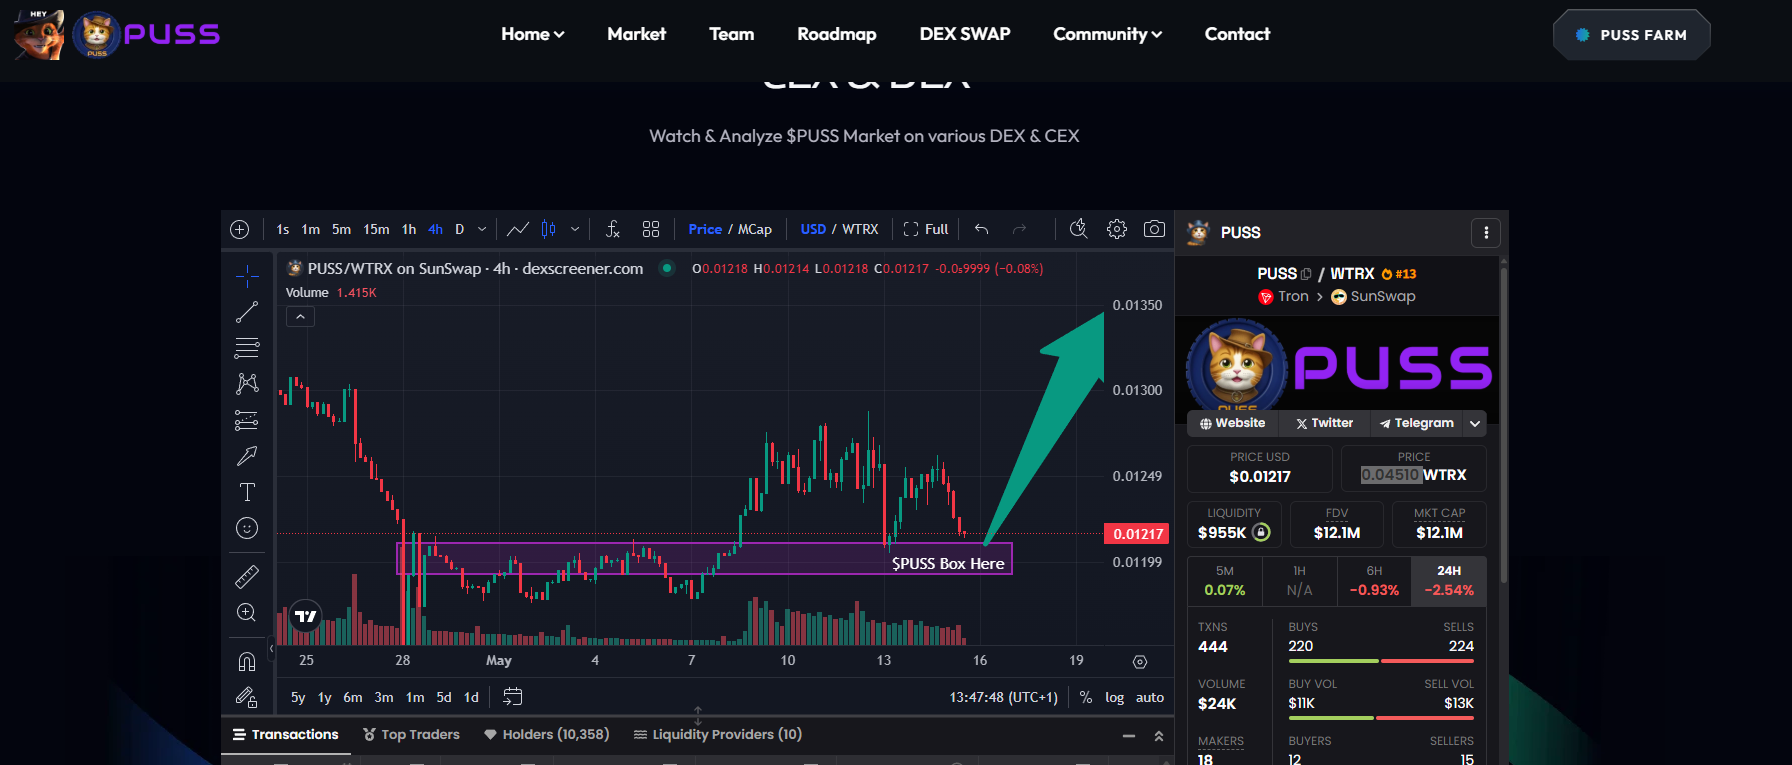This screenshot has width=1792, height=765.
Task: Click the liquidity lock icon
Action: click(1261, 533)
